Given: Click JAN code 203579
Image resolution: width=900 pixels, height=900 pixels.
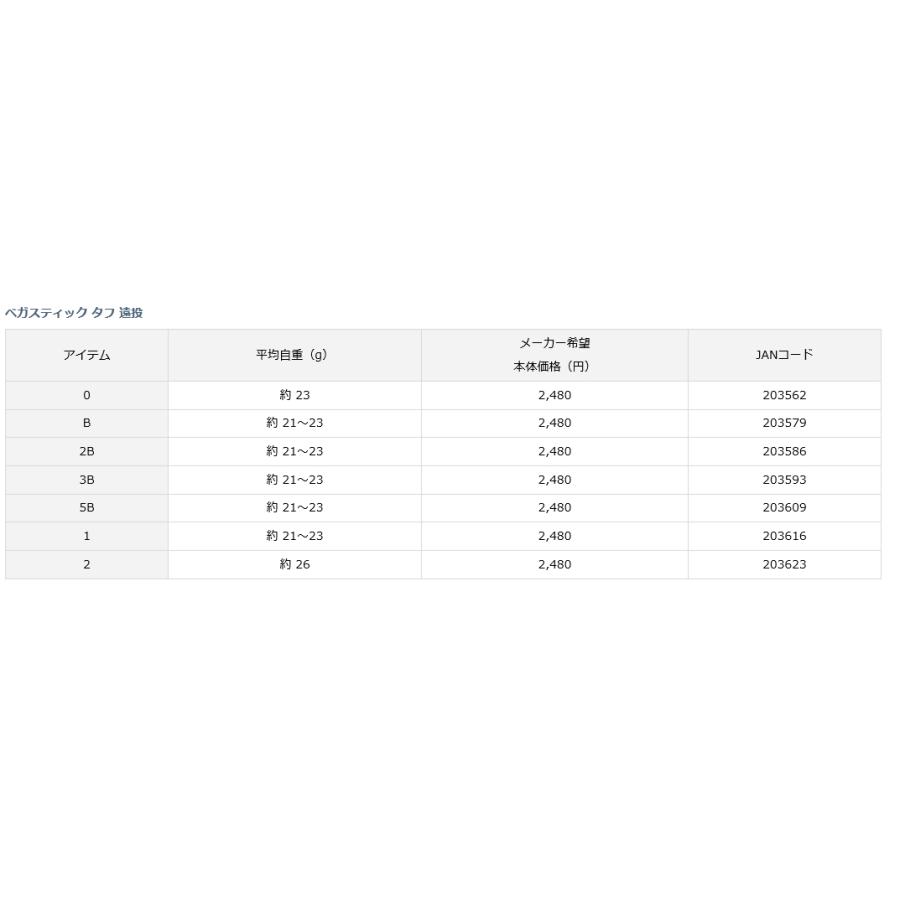Looking at the screenshot, I should [x=784, y=423].
